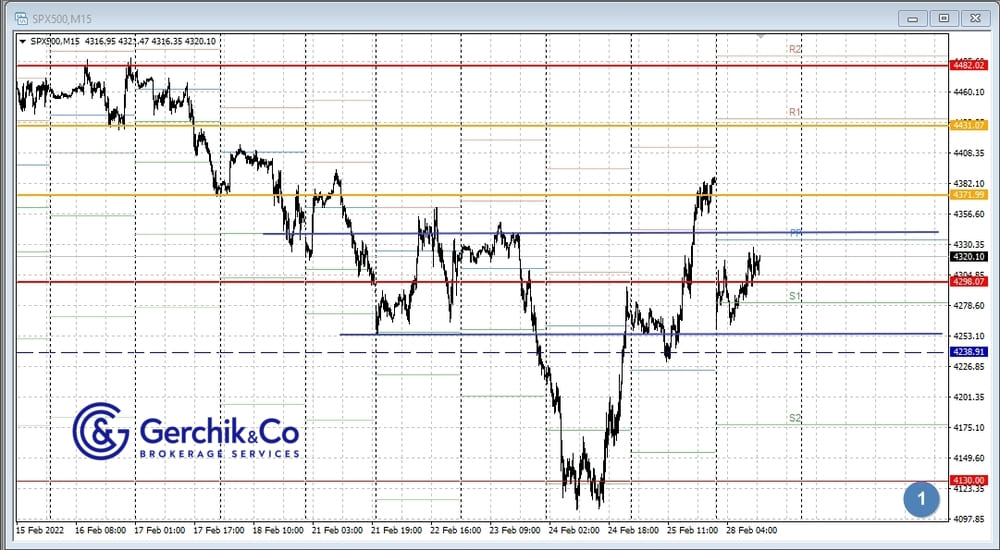The image size is (1000, 550).
Task: Expand the SPX500,M15 arrow in chart corner
Action: point(24,41)
